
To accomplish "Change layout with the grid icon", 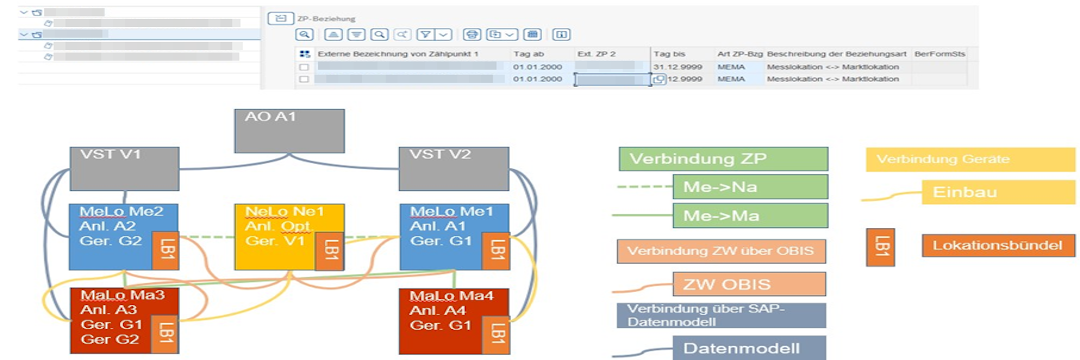I will 531,34.
